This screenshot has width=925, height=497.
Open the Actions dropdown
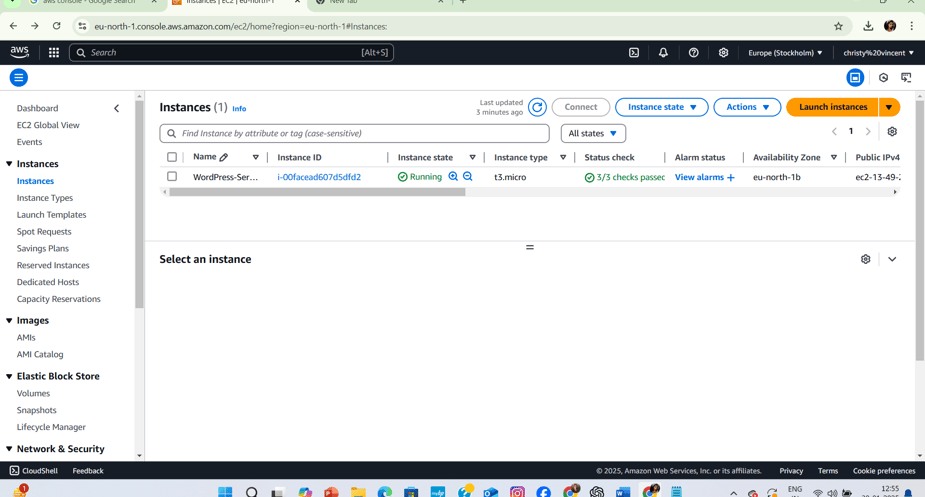(747, 107)
